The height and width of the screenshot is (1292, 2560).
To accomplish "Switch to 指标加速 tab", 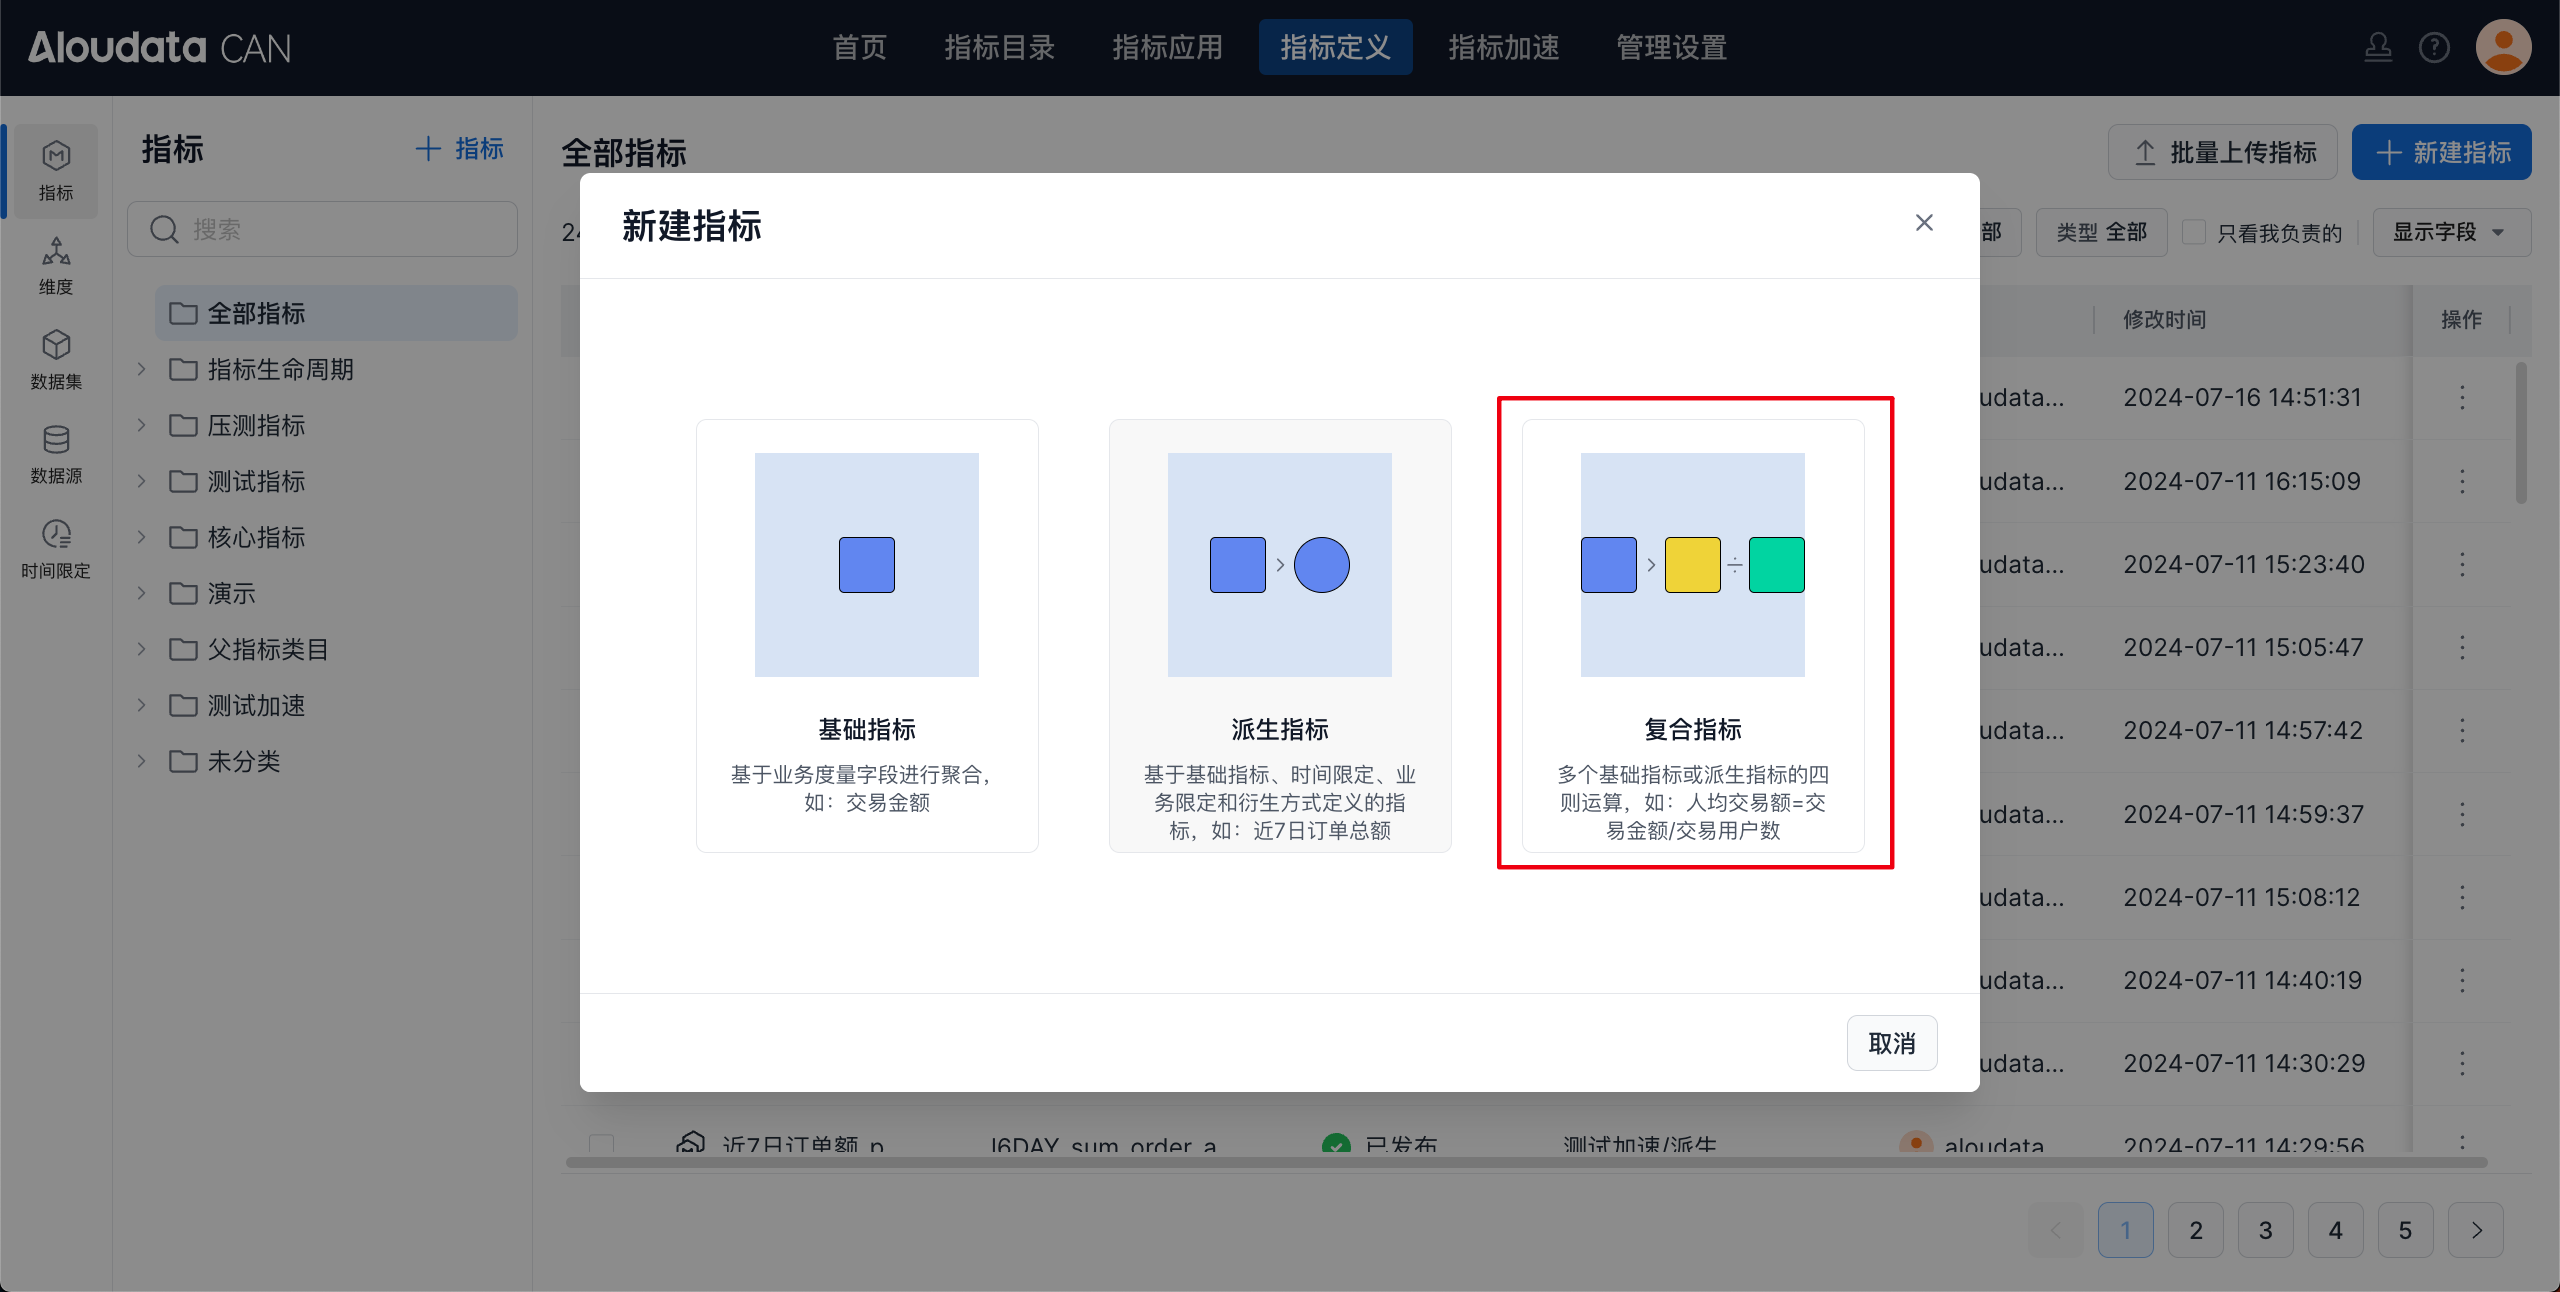I will pyautogui.click(x=1503, y=47).
